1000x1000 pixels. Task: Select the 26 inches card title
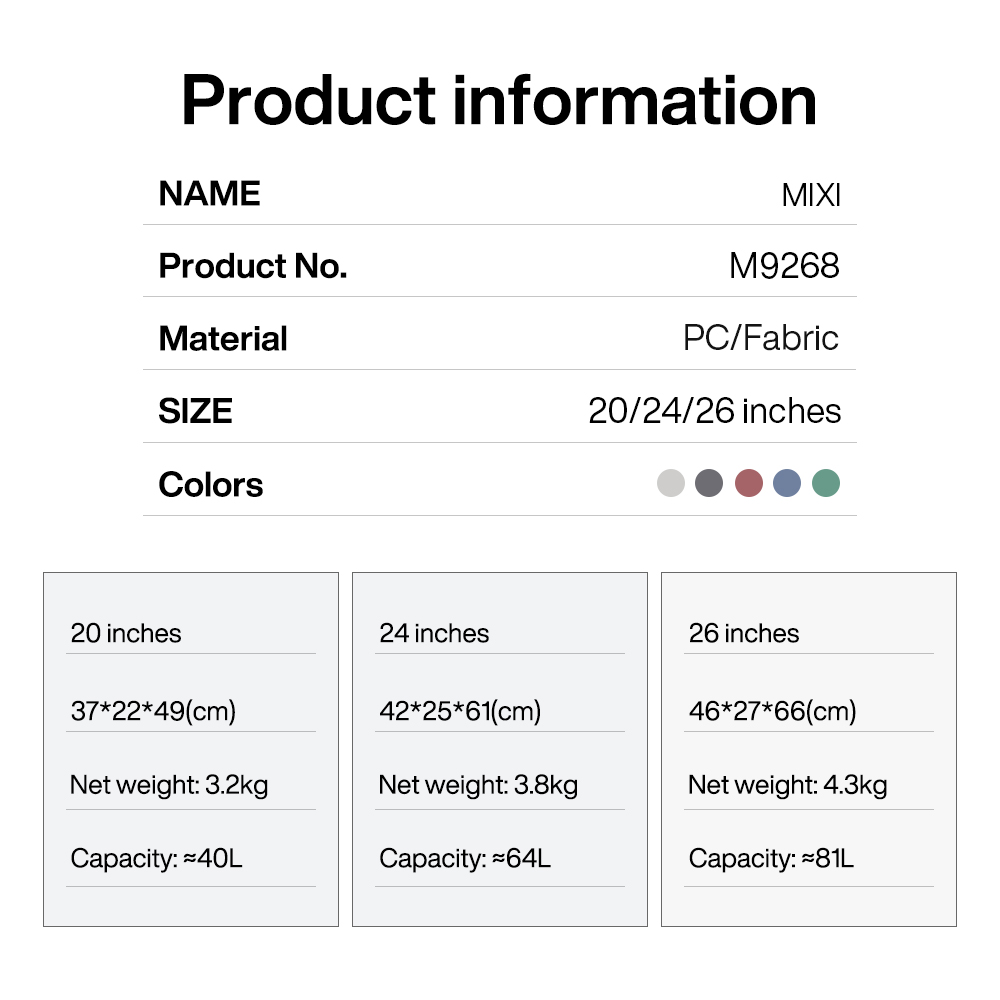744,633
